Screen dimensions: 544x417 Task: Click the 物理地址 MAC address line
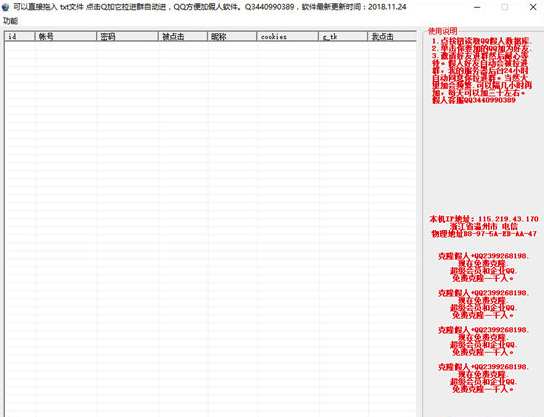(484, 234)
